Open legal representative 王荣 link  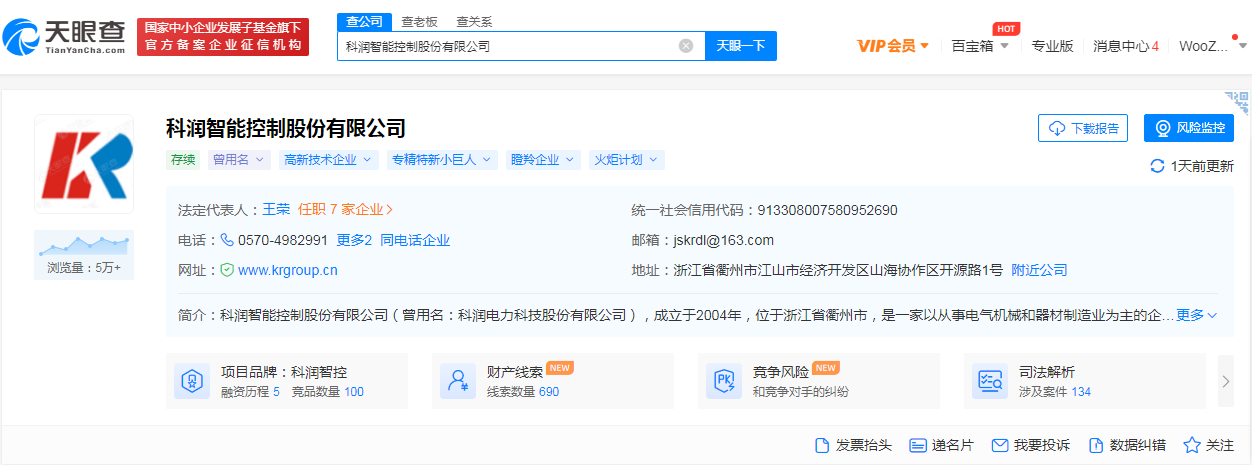pyautogui.click(x=276, y=210)
